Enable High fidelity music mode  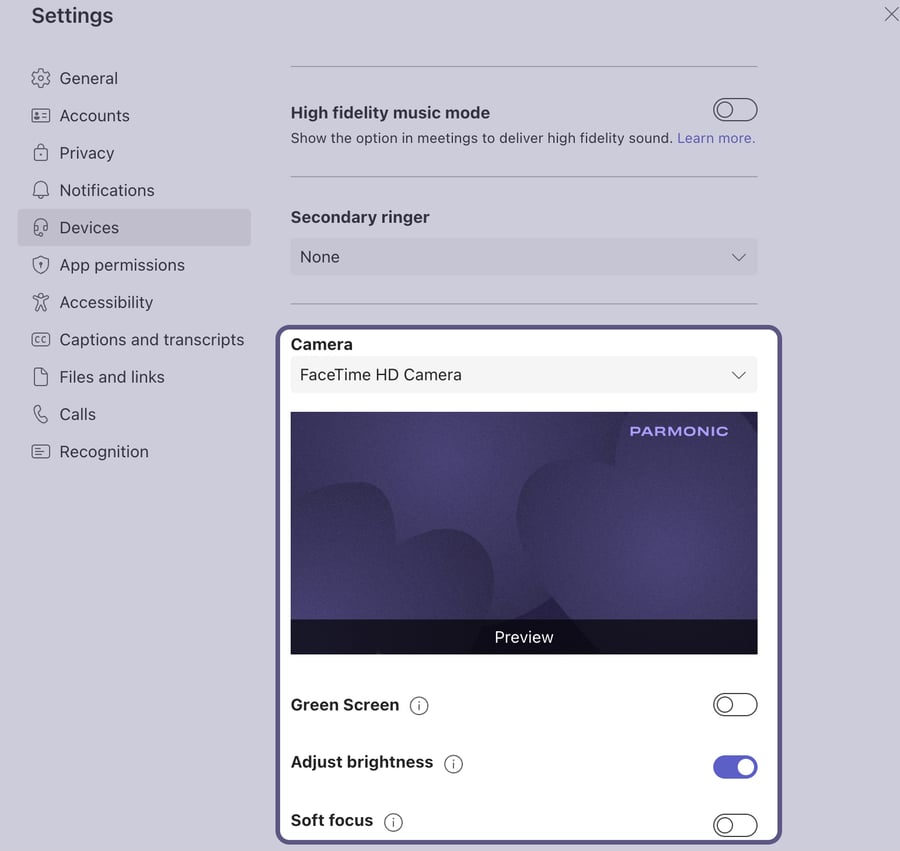pyautogui.click(x=735, y=109)
